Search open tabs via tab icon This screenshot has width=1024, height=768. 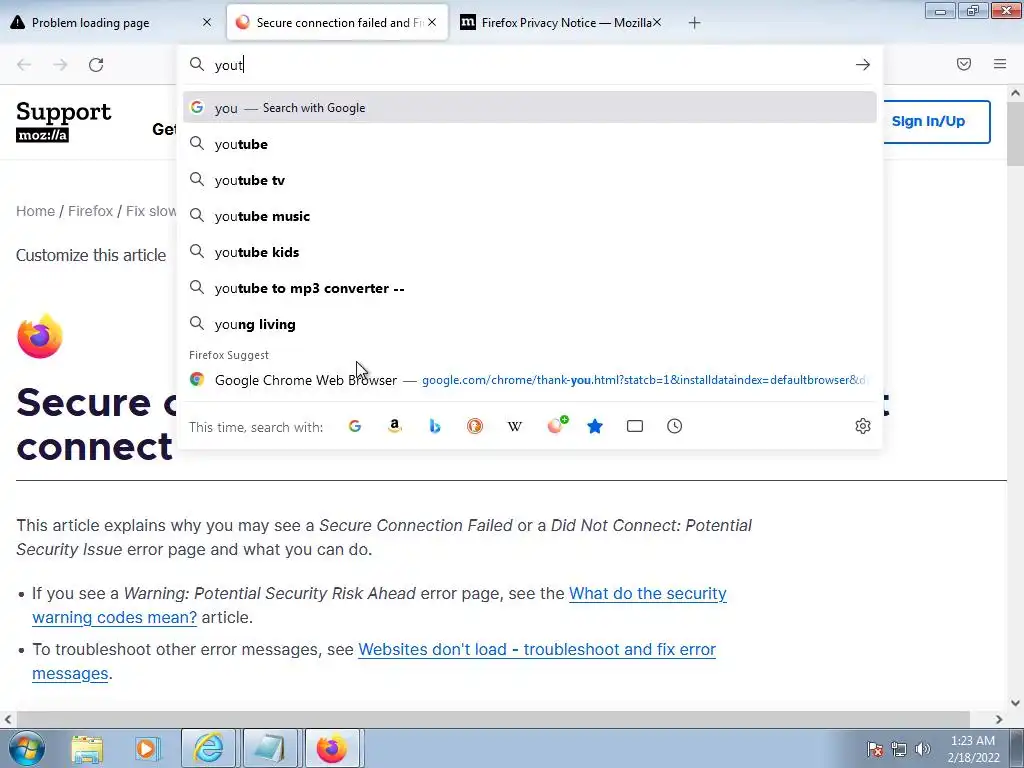[x=635, y=426]
